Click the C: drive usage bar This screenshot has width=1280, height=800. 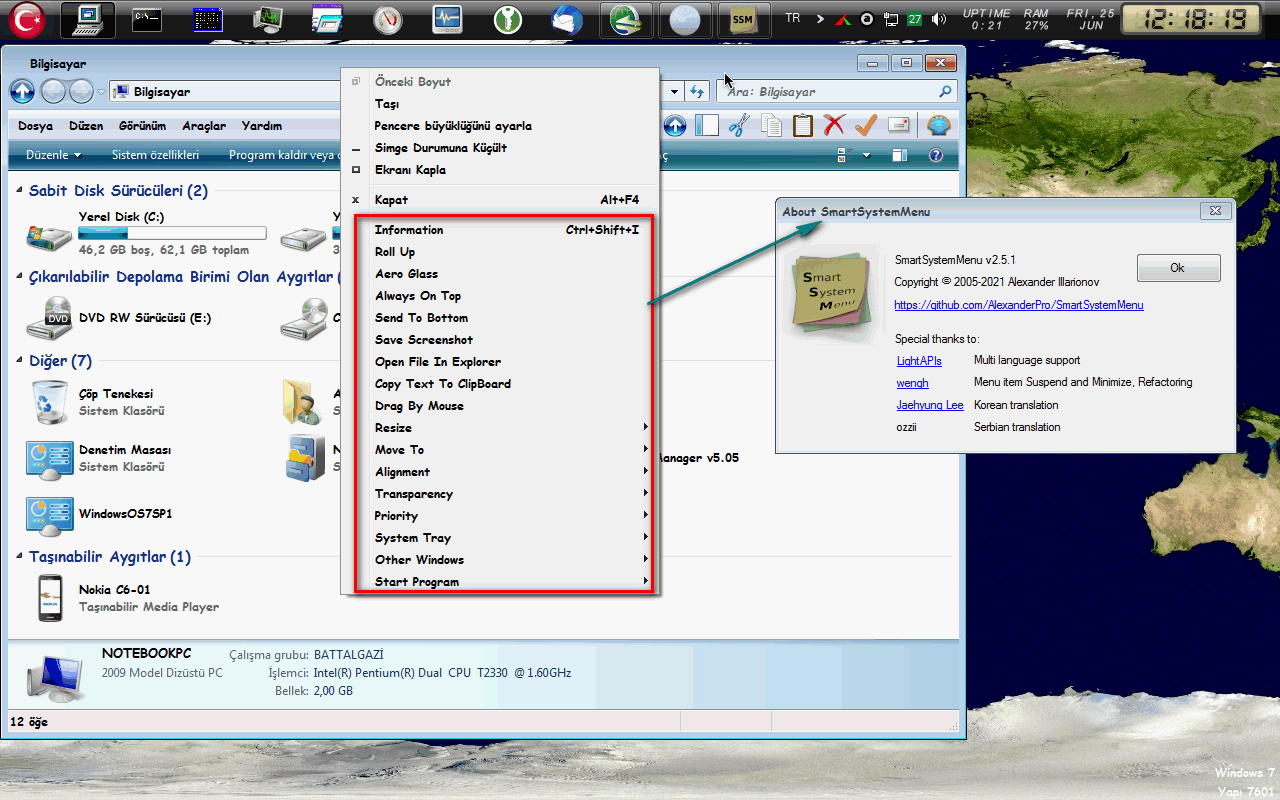(x=172, y=233)
